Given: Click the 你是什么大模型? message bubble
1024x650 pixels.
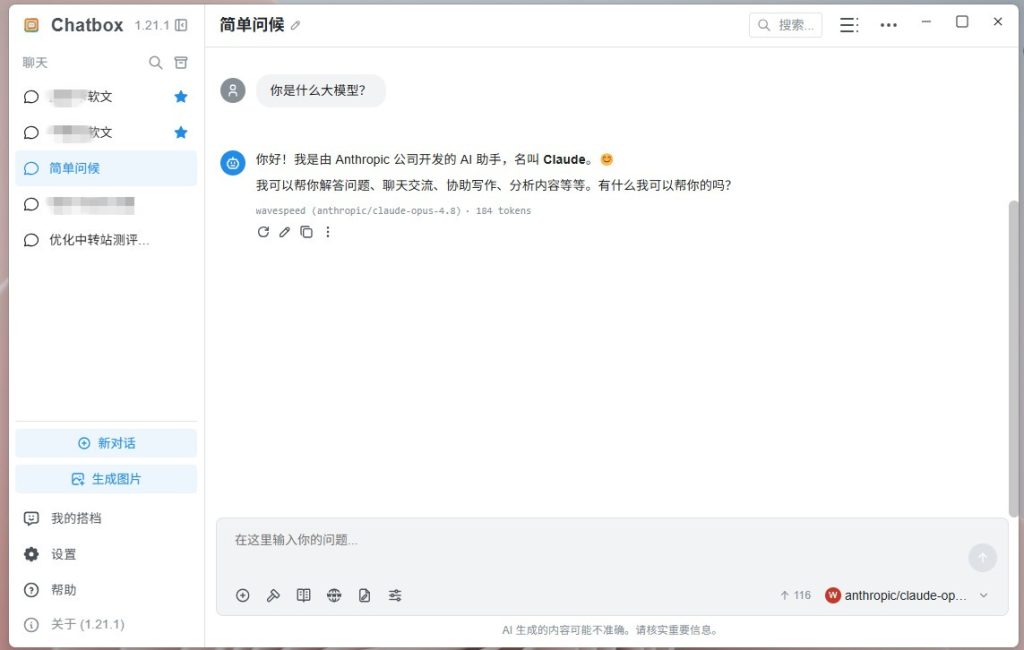Looking at the screenshot, I should pos(320,90).
